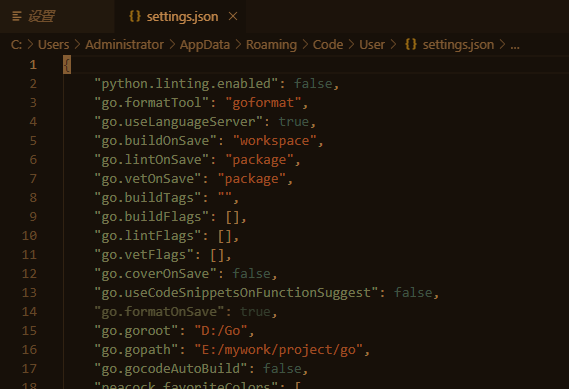Screen dimensions: 569x389
Task: Open the Roaming breadcrumb segment
Action: tap(271, 45)
